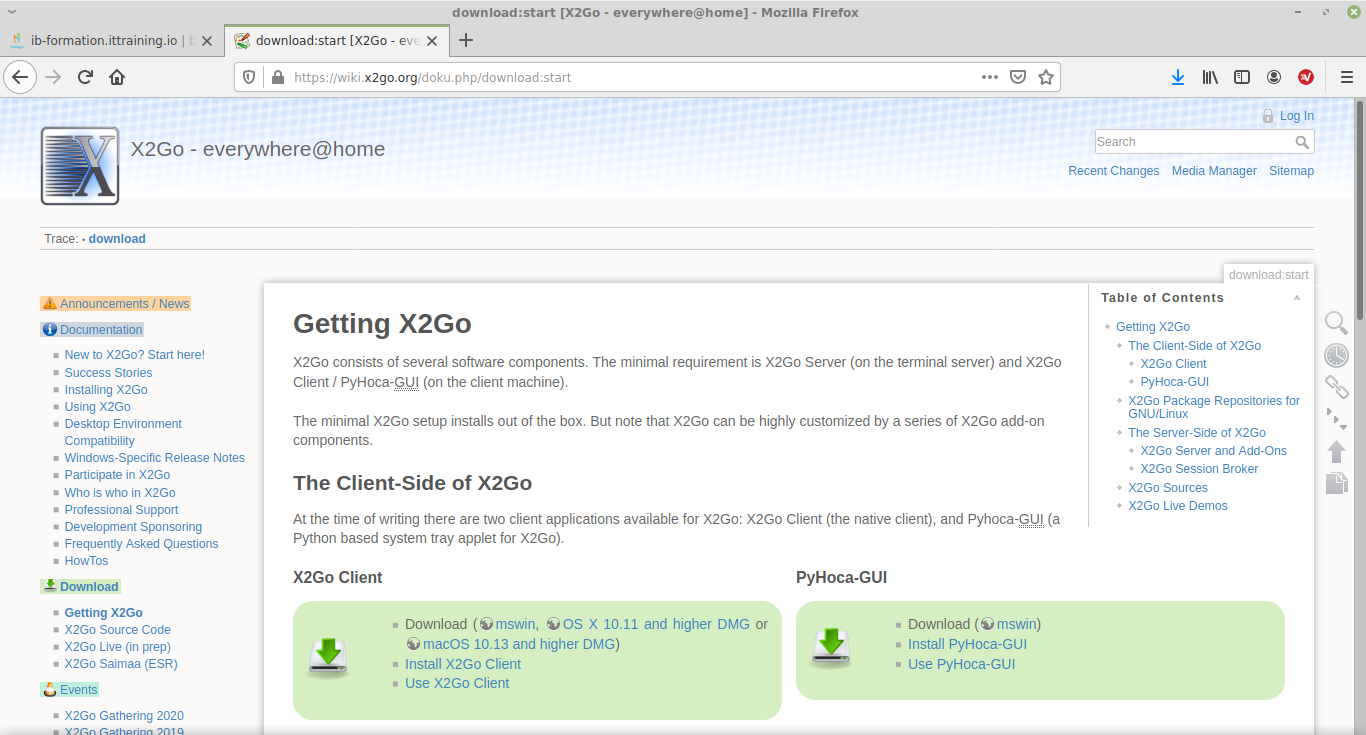Save page to Pocket
Image resolution: width=1366 pixels, height=735 pixels.
(x=1018, y=77)
